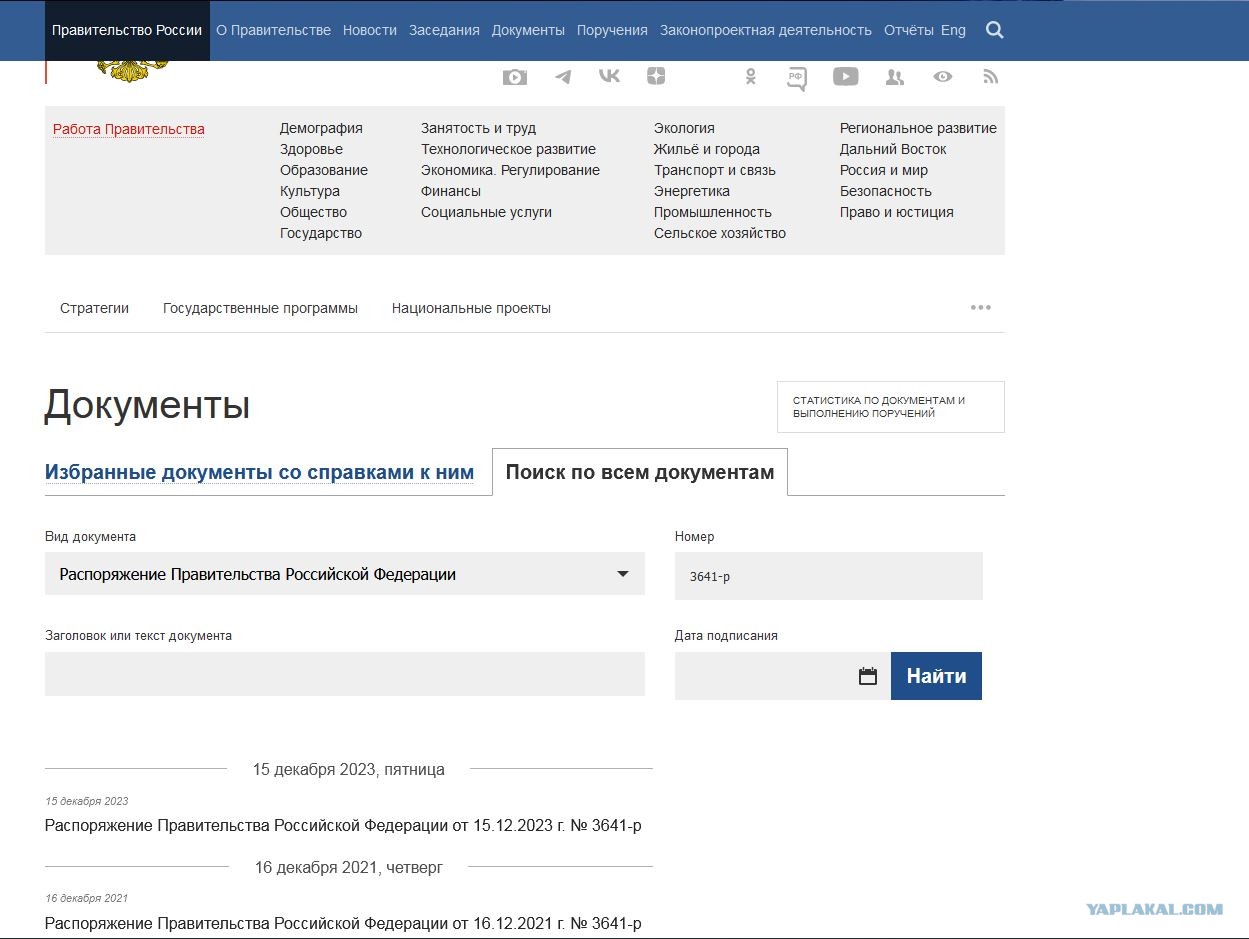
Task: Open the Экономика. Регулирование topic
Action: click(x=510, y=170)
